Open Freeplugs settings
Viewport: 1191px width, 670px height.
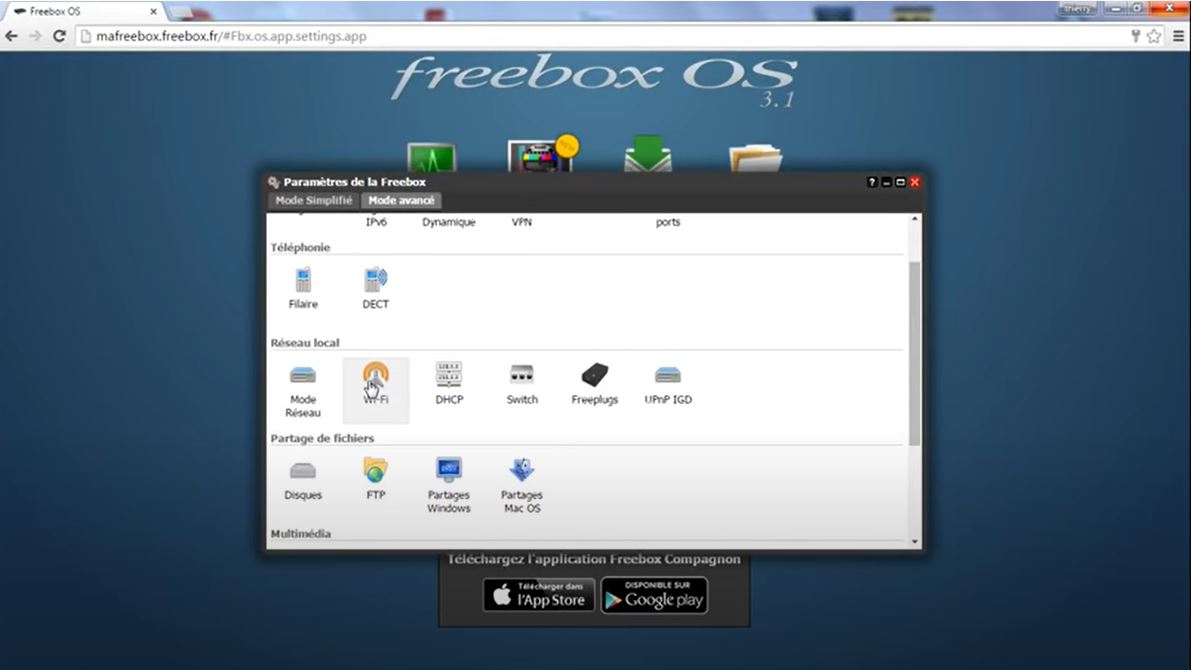click(595, 384)
